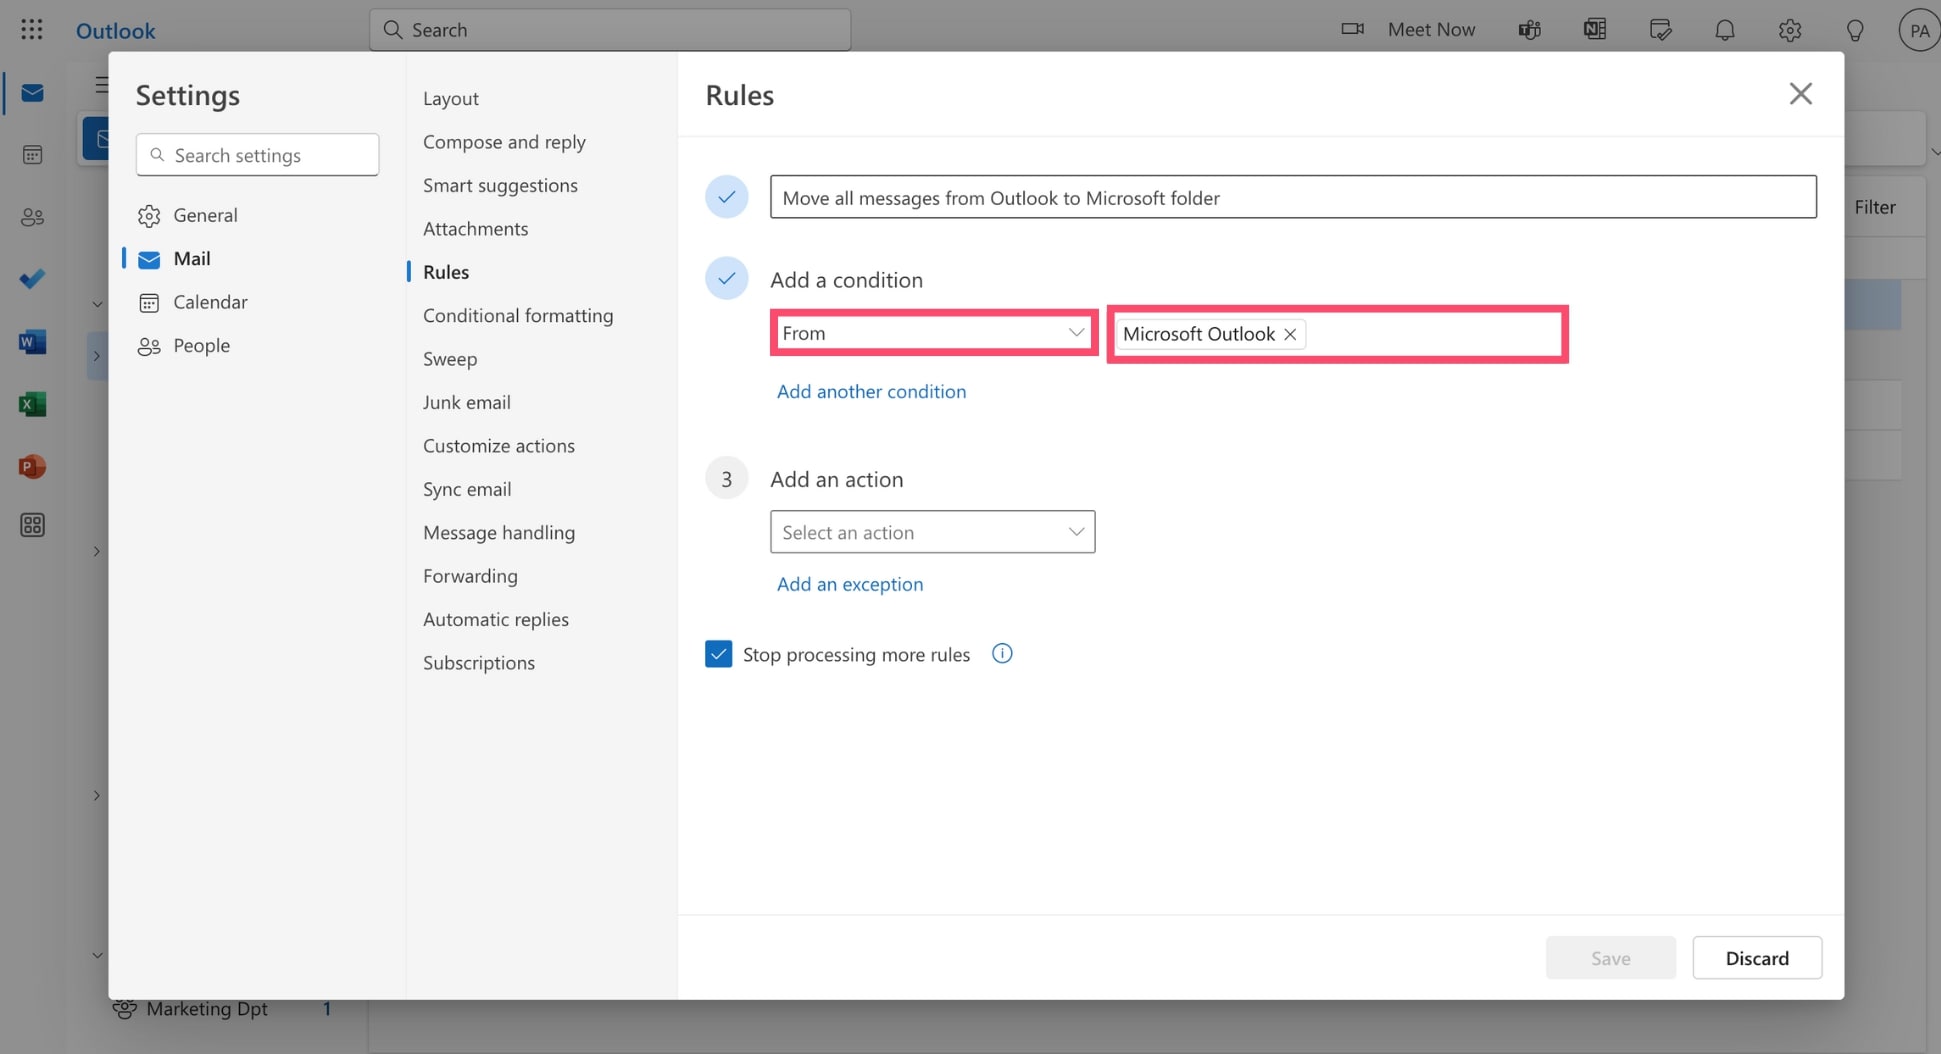
Task: Open Attachments settings
Action: 475,229
